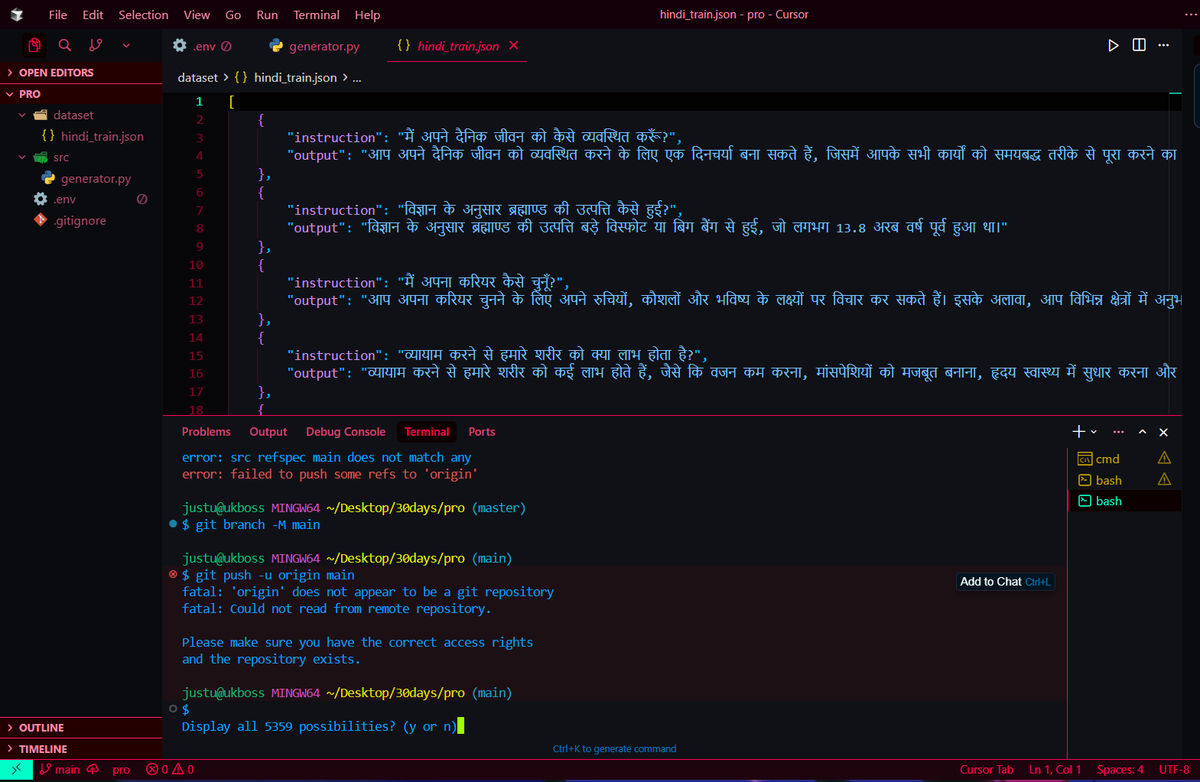Open the Selection menu
The width and height of the screenshot is (1200, 782).
click(x=143, y=15)
